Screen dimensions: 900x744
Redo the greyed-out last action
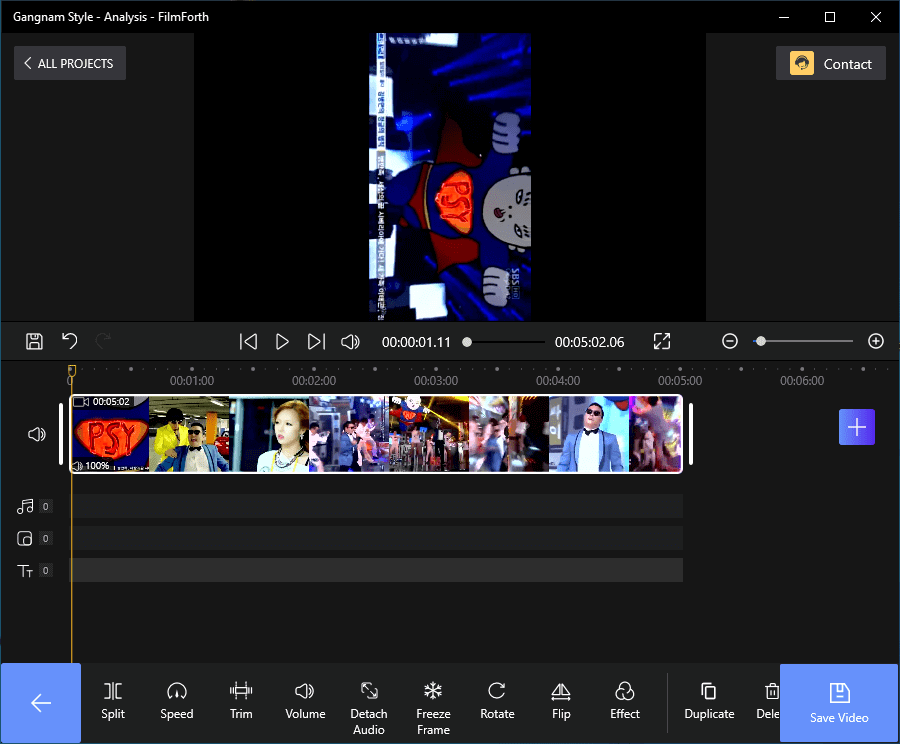point(103,342)
